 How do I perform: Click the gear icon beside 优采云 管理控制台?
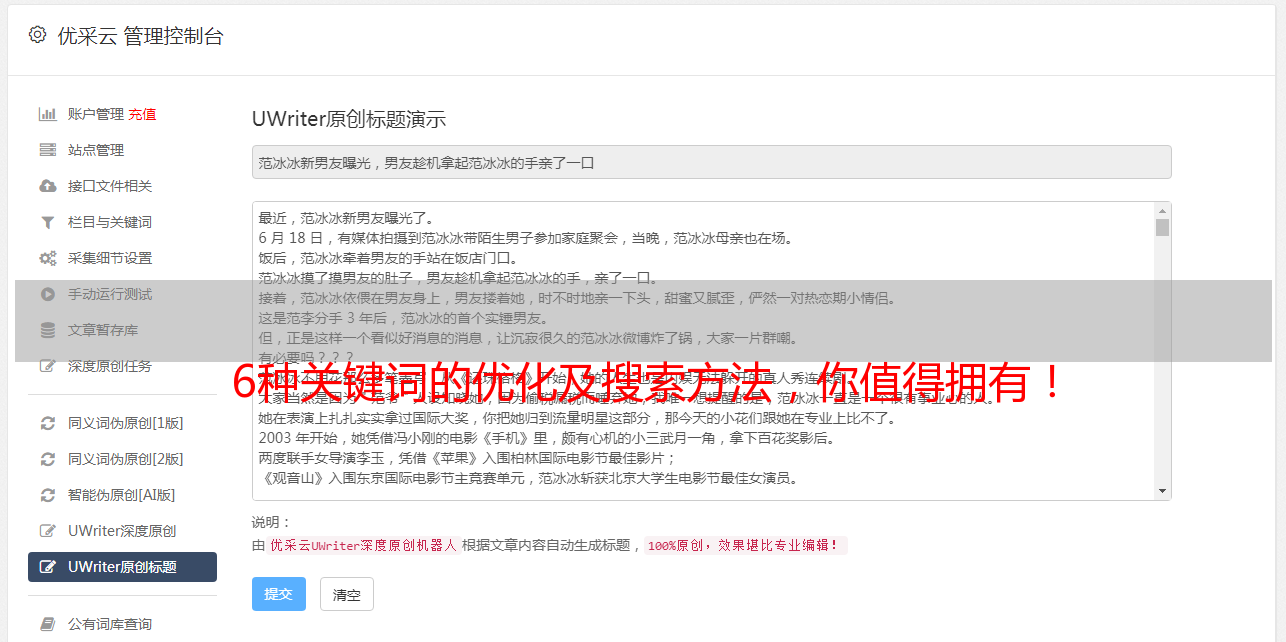(37, 35)
